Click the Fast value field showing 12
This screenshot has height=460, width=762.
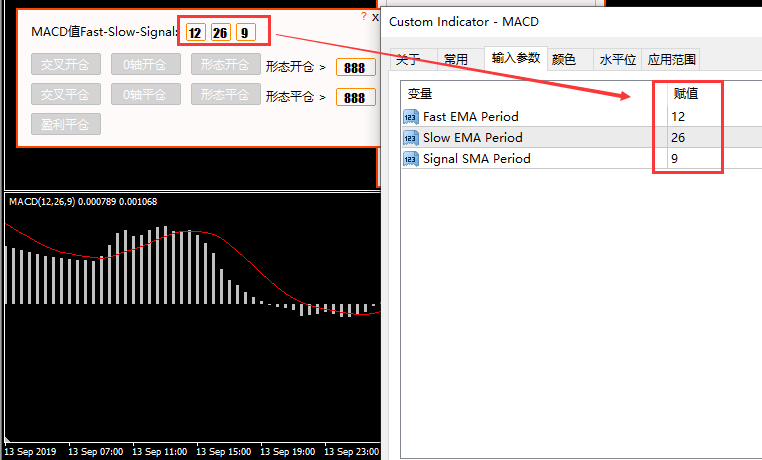point(195,33)
